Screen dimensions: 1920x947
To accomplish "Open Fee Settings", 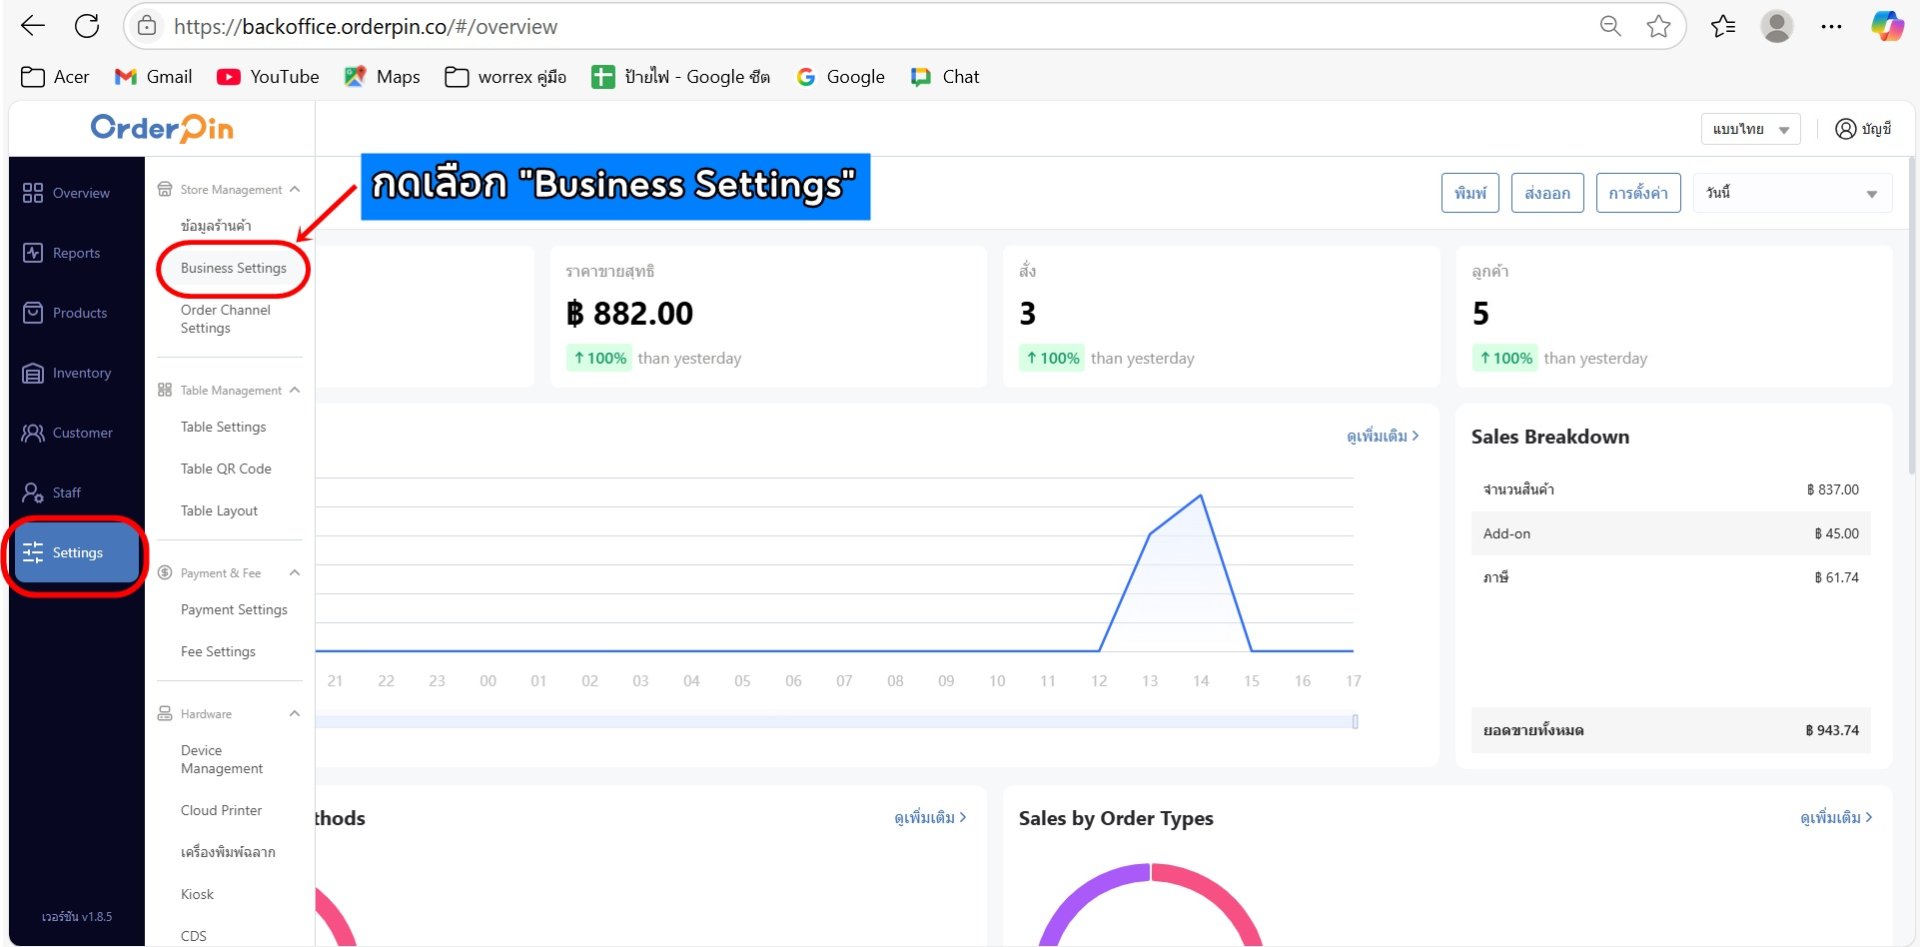I will tap(218, 652).
